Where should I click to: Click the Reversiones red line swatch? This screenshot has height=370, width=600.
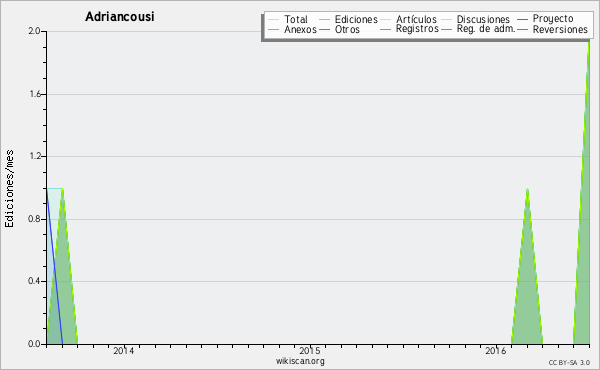(x=522, y=29)
